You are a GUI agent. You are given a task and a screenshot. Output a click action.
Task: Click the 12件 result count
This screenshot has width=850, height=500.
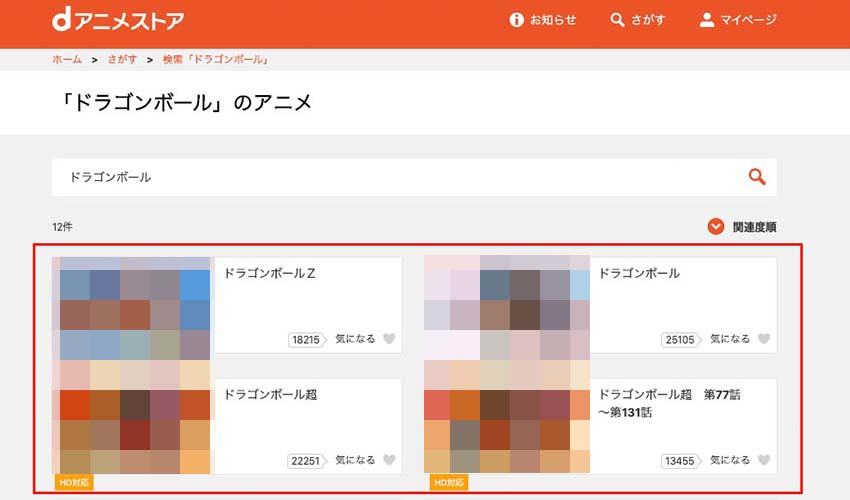[62, 227]
